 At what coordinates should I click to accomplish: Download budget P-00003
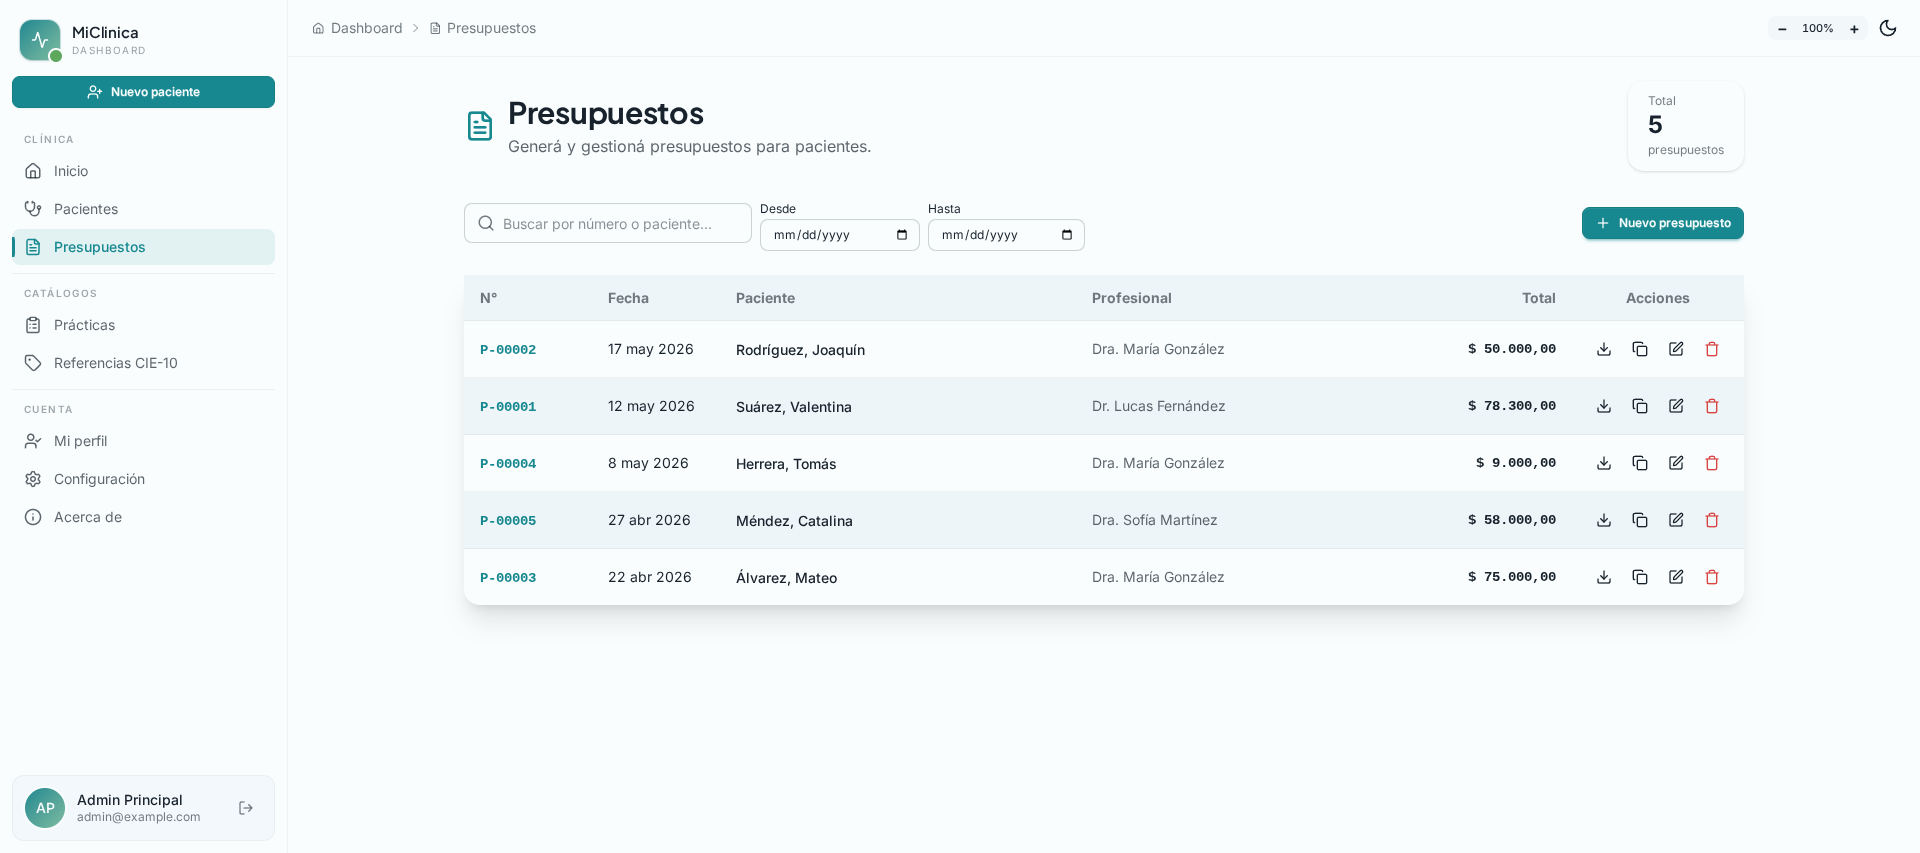(1604, 577)
